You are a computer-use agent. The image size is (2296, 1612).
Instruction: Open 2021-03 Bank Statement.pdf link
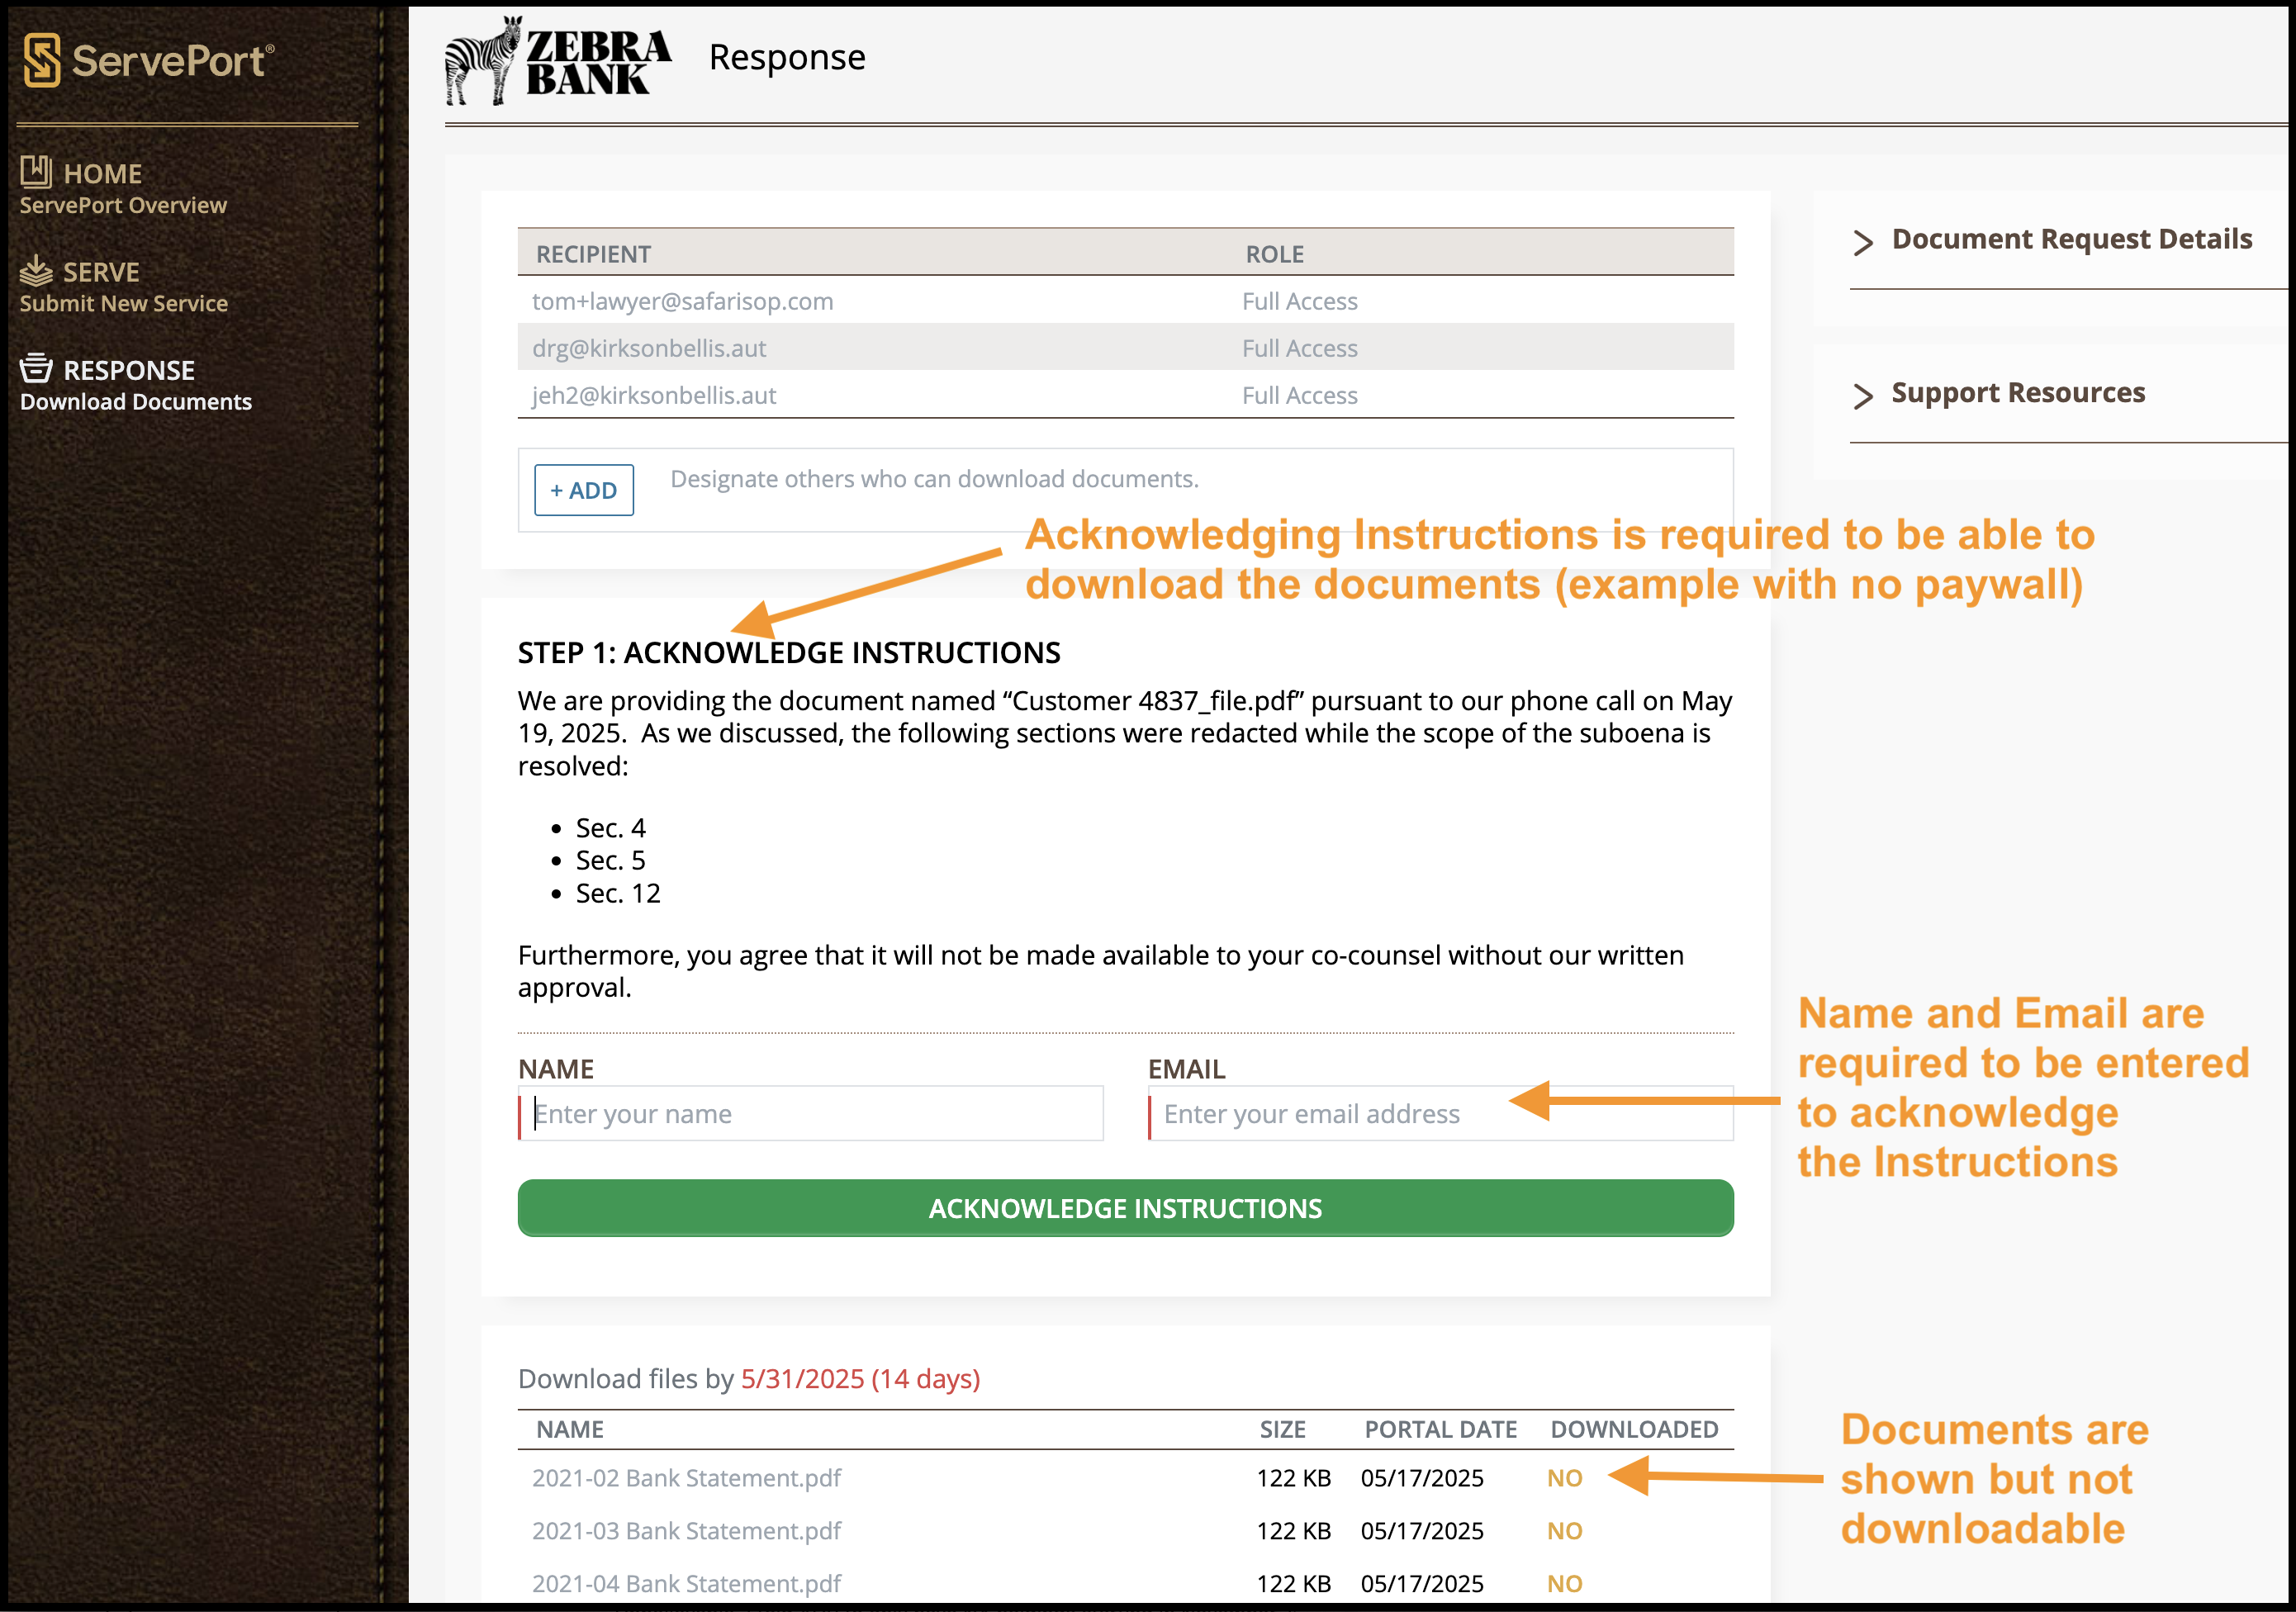(x=686, y=1531)
